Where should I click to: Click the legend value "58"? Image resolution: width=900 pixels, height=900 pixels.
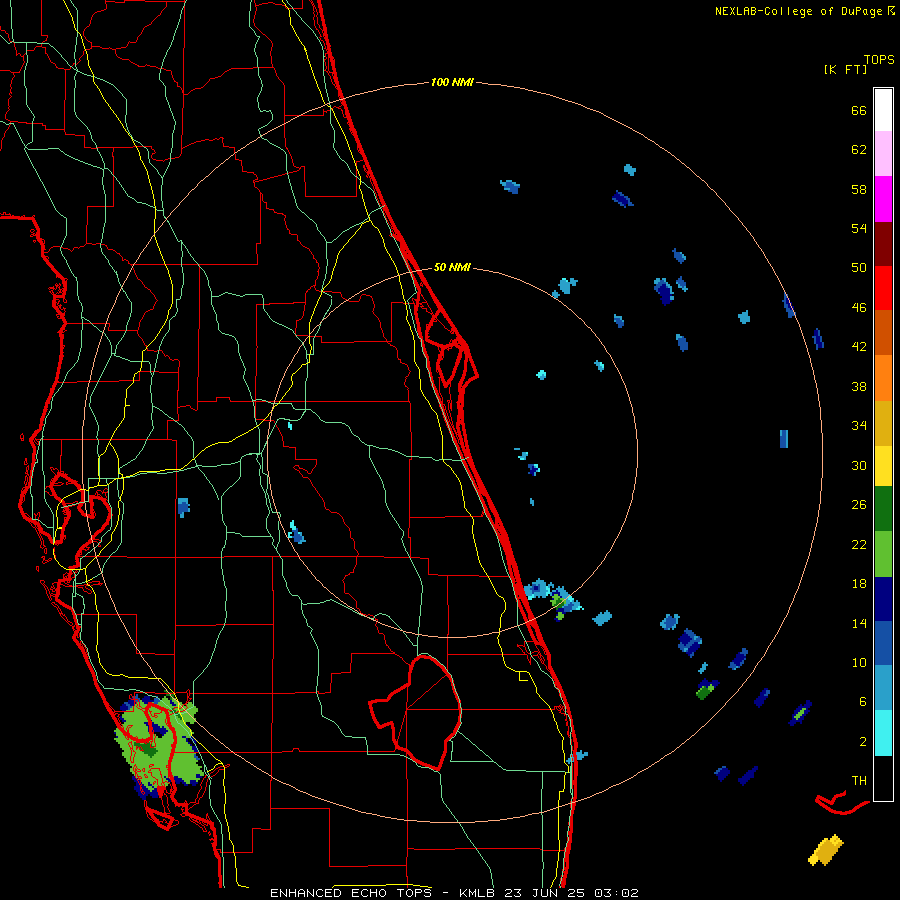[859, 189]
